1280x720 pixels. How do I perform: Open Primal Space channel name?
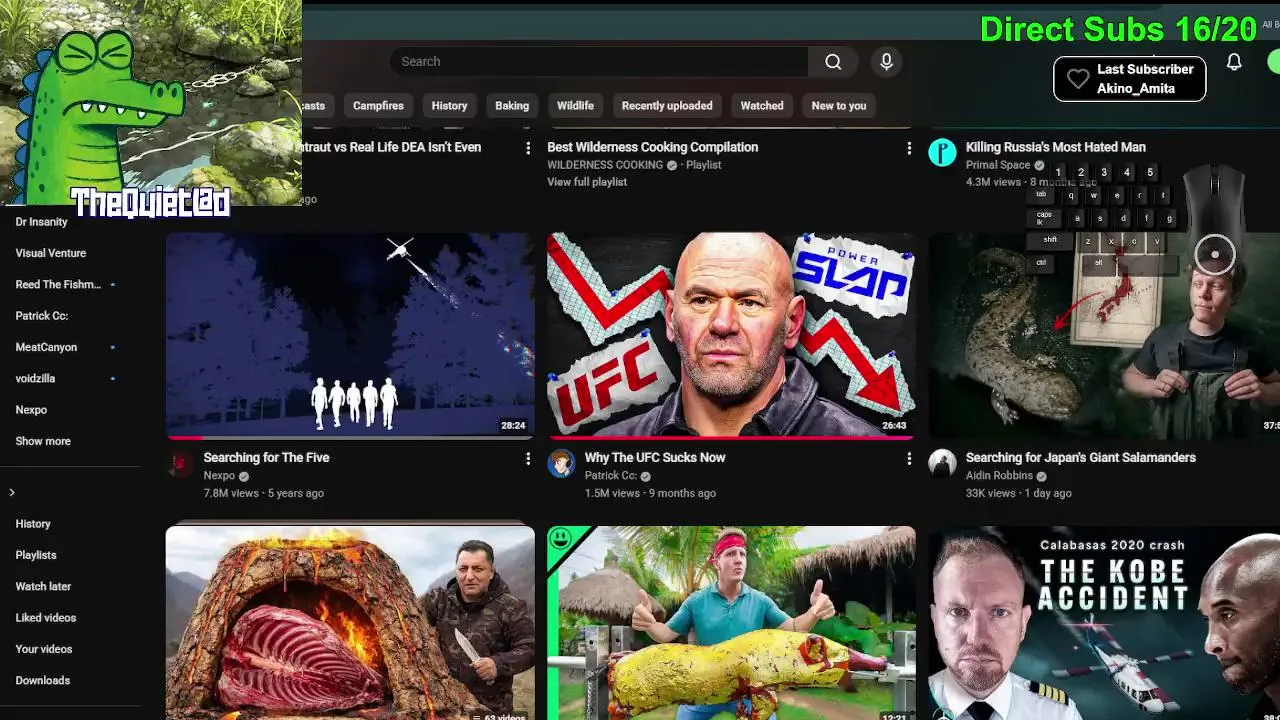click(998, 165)
